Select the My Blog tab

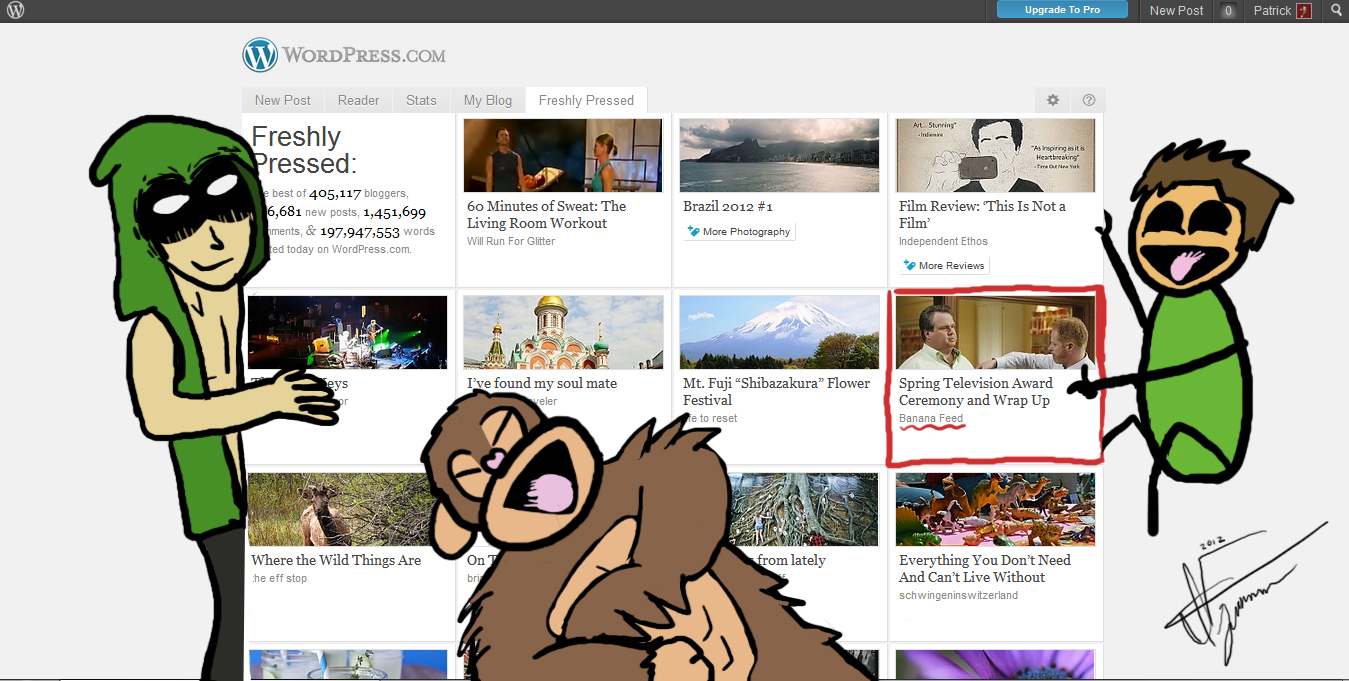[x=487, y=100]
